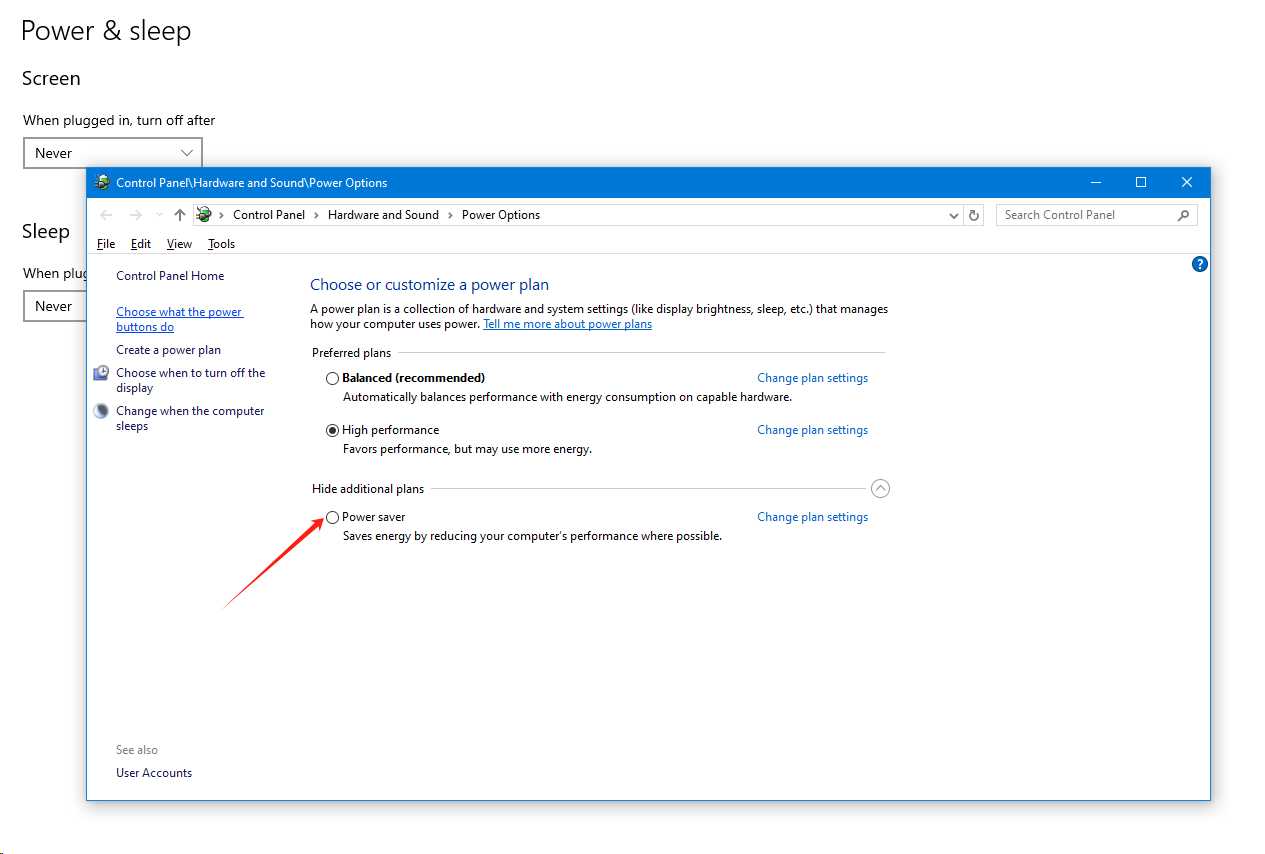Open Tell me more about power plans
Viewport: 1265px width, 854px height.
click(x=567, y=324)
